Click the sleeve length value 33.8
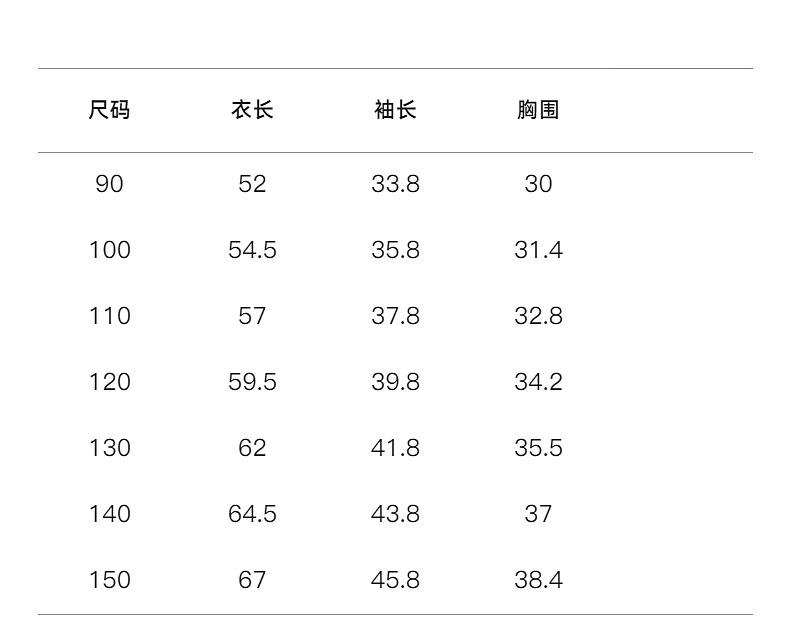The height and width of the screenshot is (617, 790). point(395,184)
